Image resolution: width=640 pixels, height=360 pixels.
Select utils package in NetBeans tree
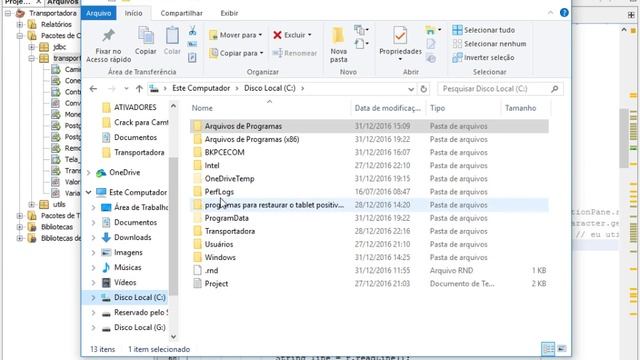[x=60, y=204]
